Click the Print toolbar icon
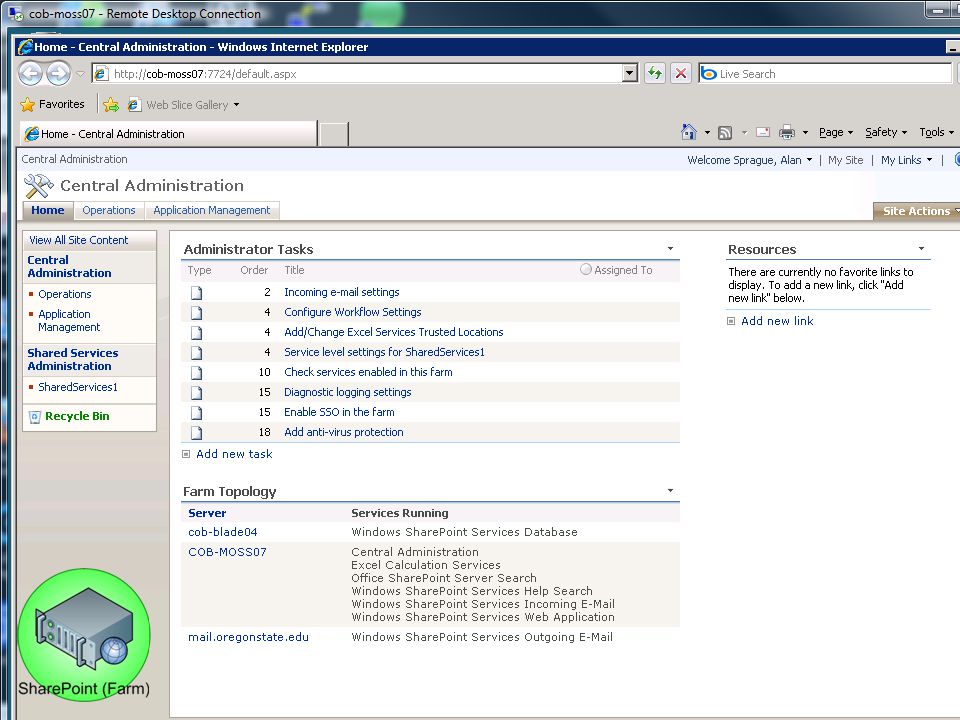 [x=787, y=132]
